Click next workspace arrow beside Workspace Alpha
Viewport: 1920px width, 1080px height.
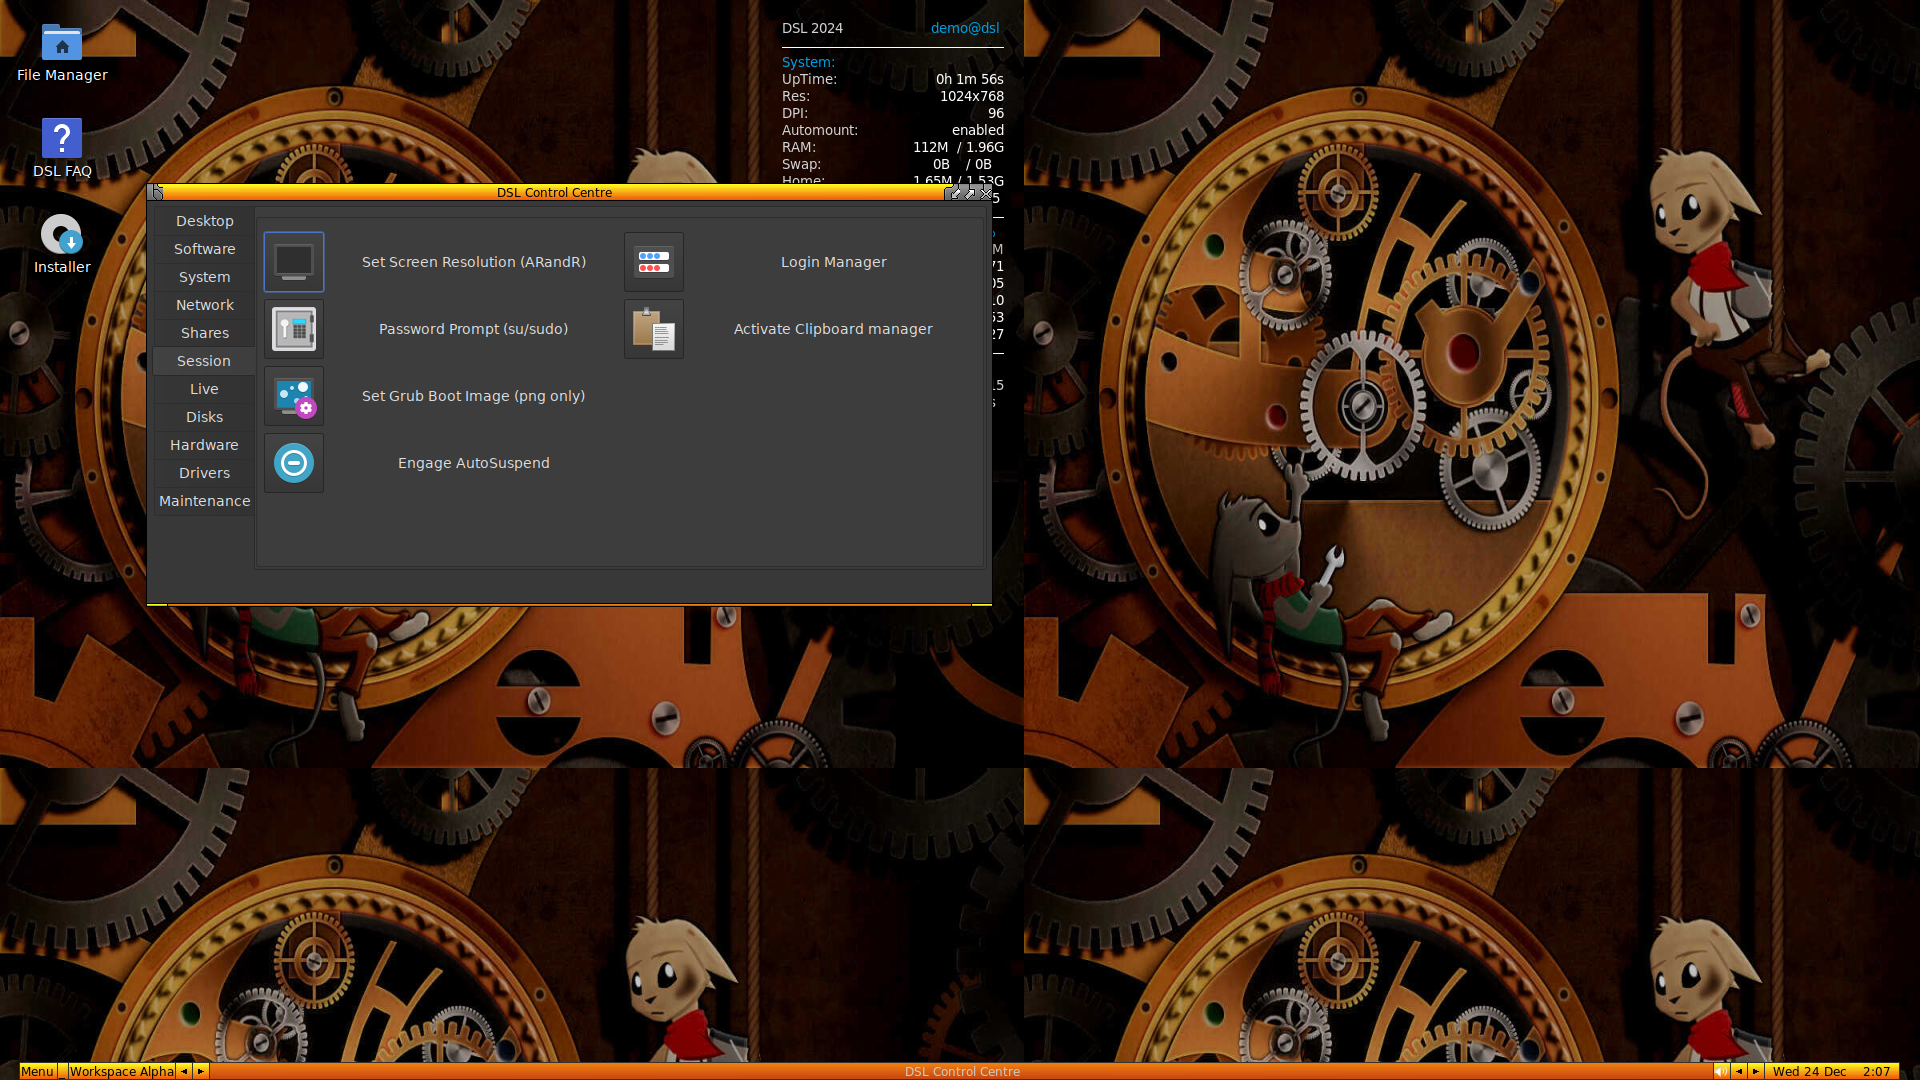pos(201,1071)
